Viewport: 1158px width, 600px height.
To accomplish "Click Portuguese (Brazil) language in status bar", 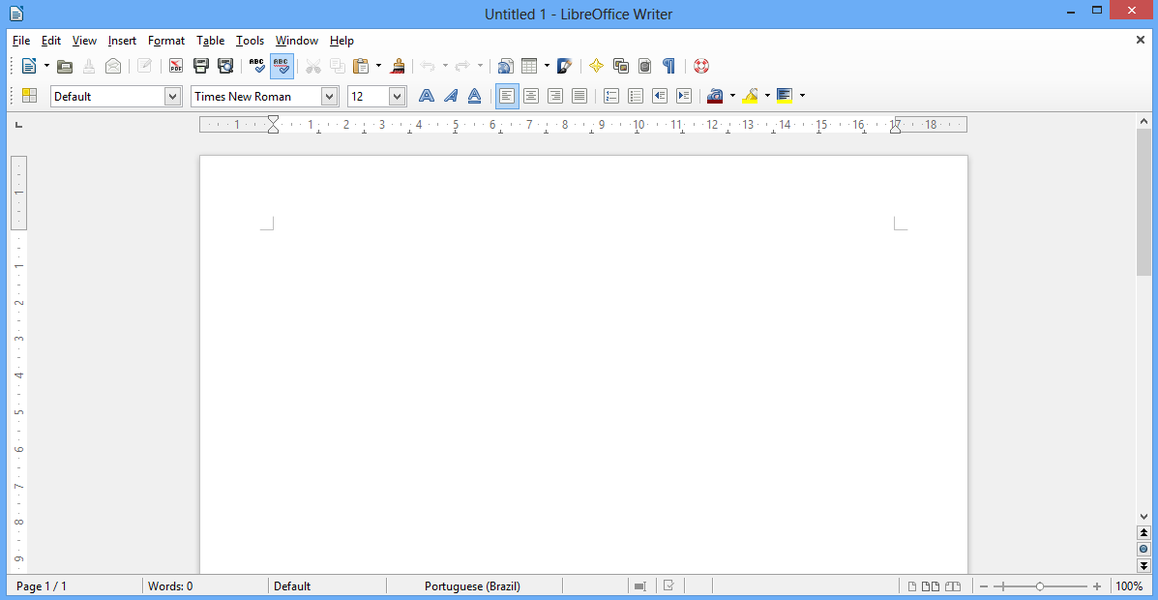I will [472, 586].
